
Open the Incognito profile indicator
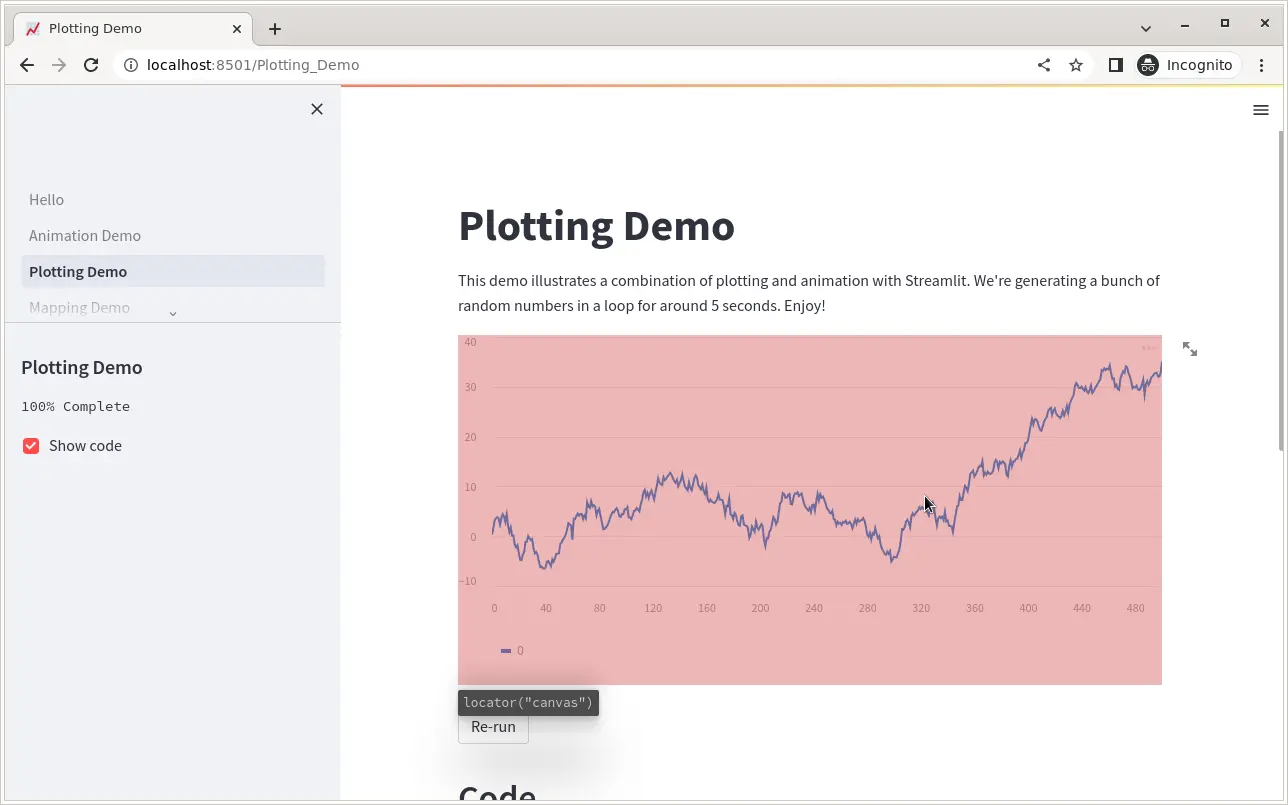coord(1188,65)
